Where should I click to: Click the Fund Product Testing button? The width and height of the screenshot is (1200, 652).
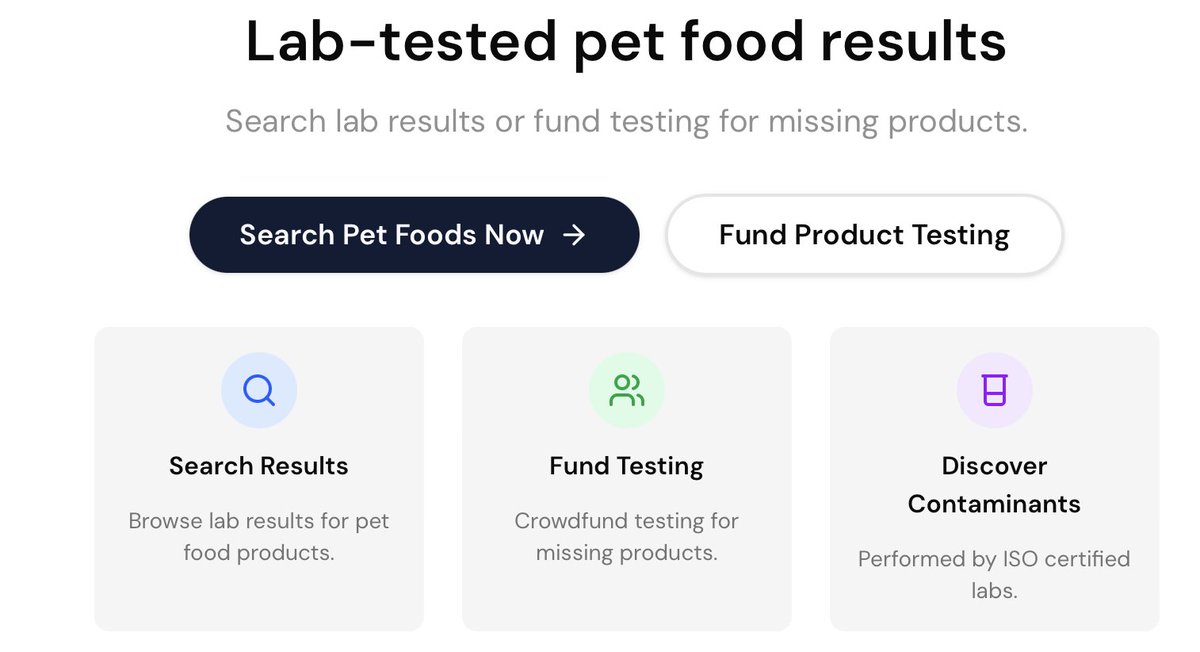(864, 235)
